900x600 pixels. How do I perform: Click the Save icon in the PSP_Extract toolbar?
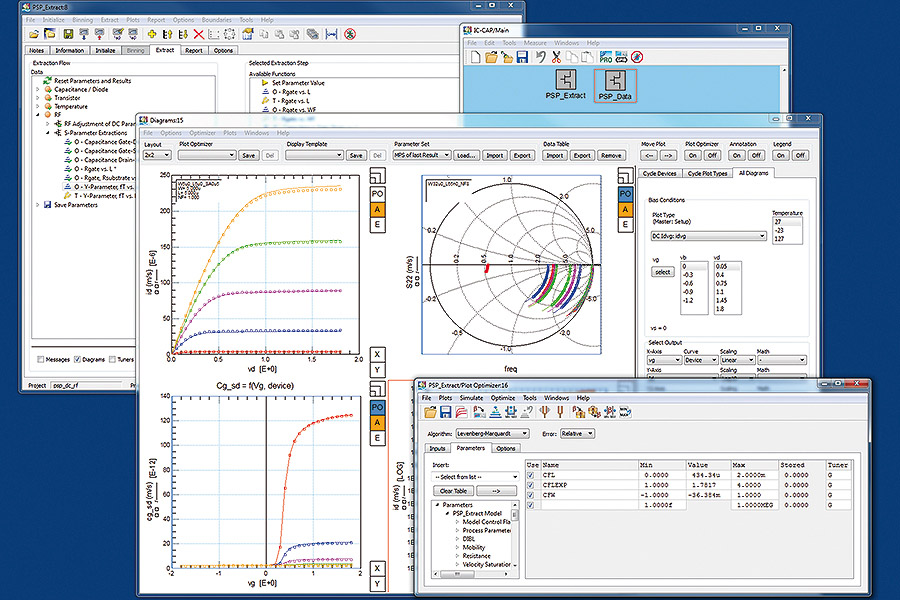(x=67, y=33)
